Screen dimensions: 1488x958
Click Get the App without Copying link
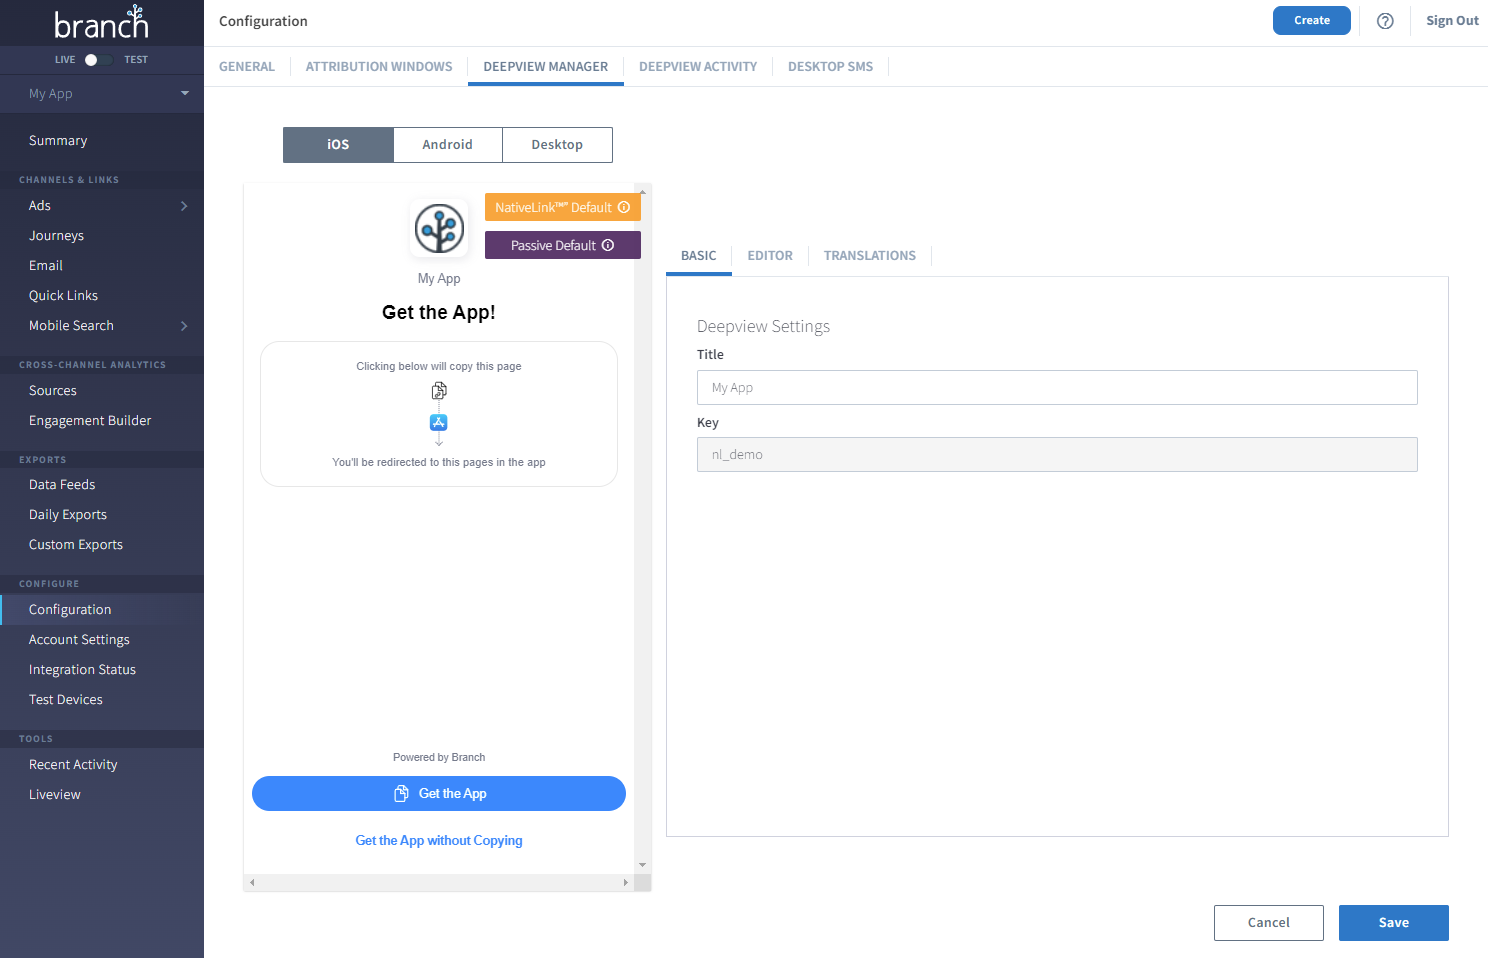tap(439, 841)
